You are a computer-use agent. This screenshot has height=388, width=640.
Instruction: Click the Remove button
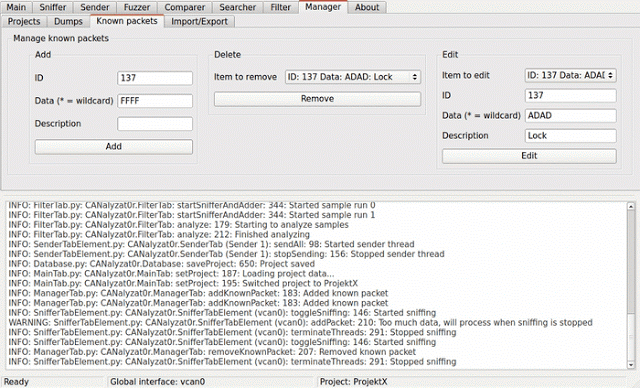317,99
